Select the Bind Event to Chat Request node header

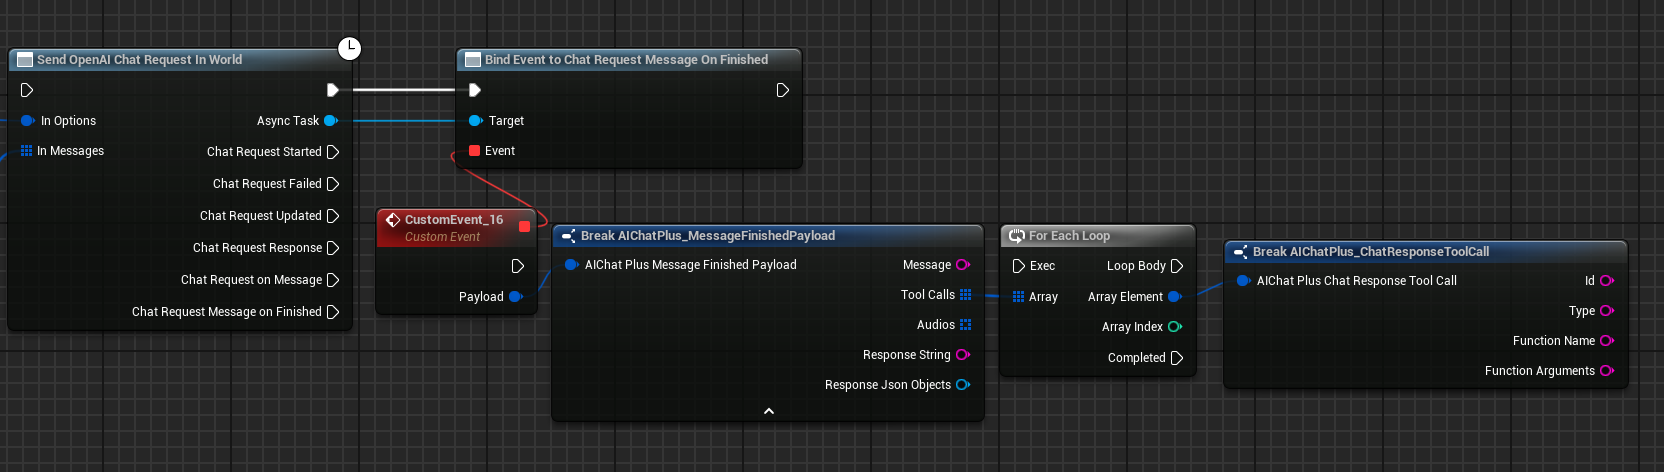pyautogui.click(x=626, y=60)
